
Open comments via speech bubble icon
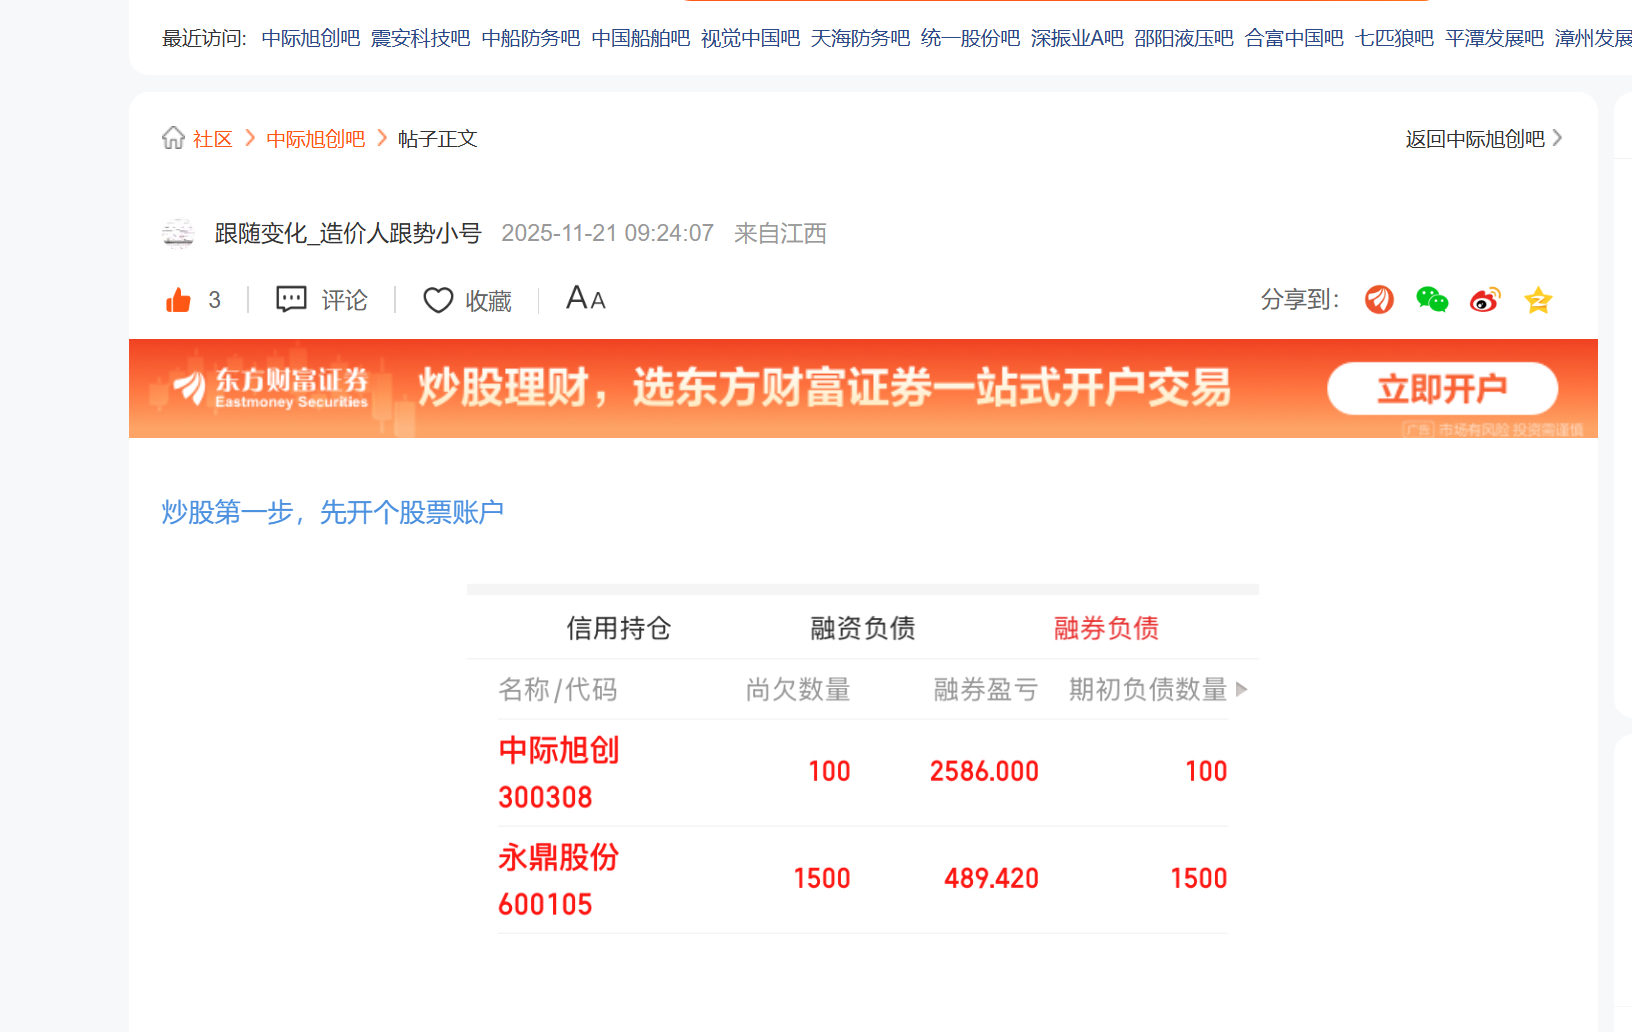[291, 299]
